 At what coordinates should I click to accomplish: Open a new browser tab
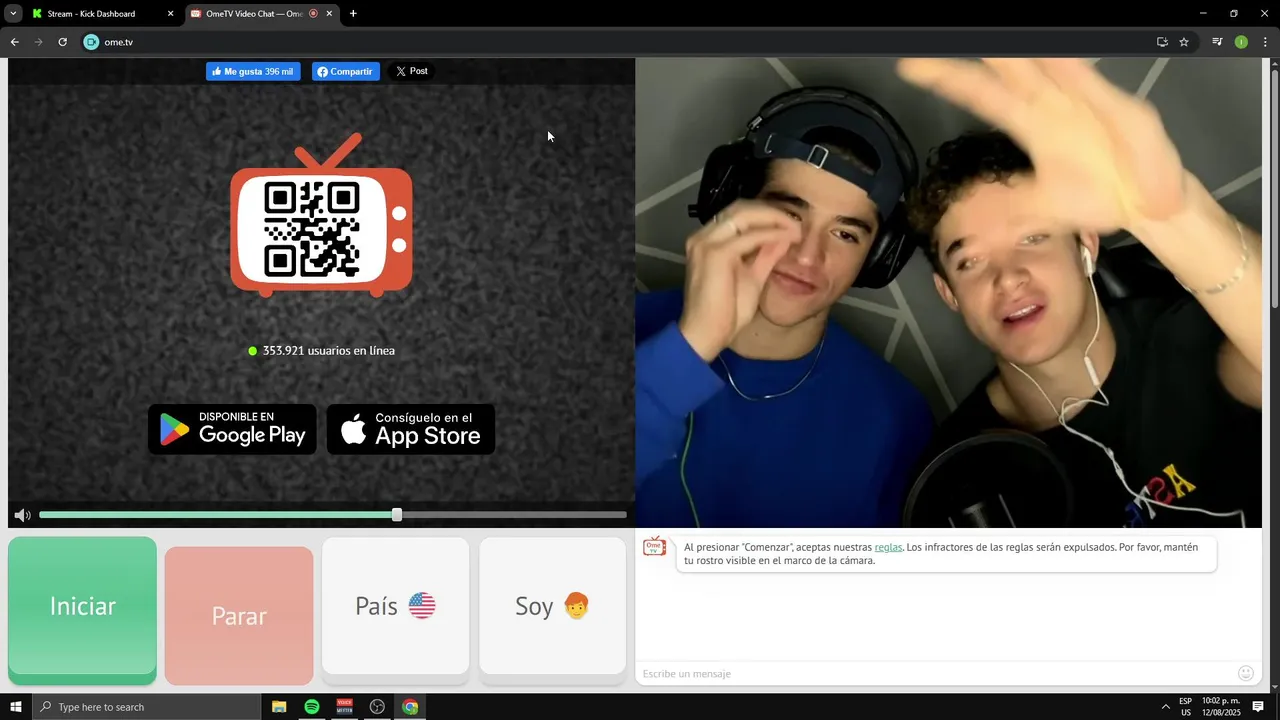pyautogui.click(x=353, y=14)
